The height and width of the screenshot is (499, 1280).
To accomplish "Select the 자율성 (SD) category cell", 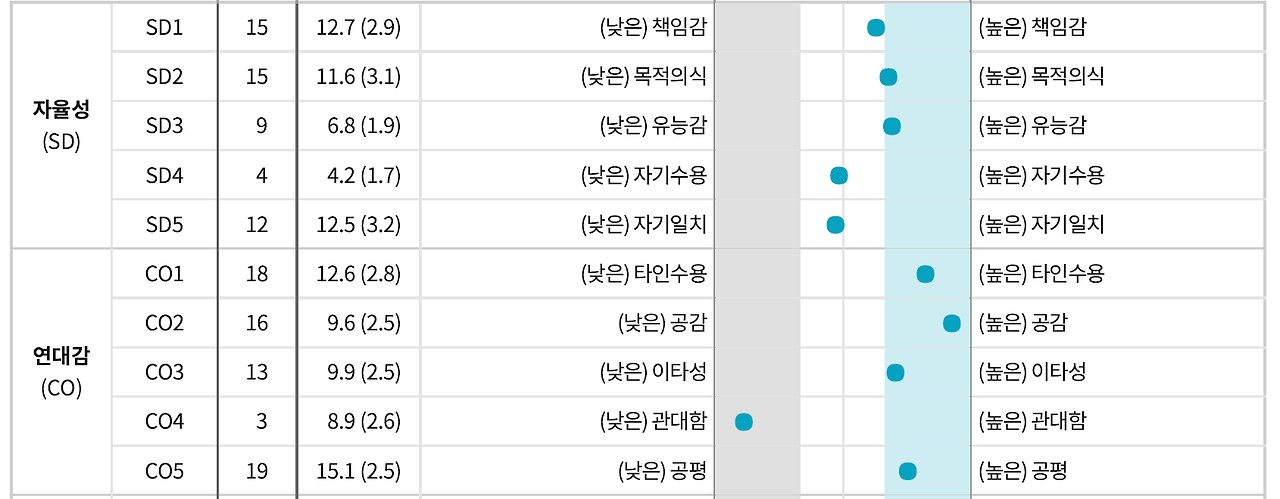I will pyautogui.click(x=61, y=126).
